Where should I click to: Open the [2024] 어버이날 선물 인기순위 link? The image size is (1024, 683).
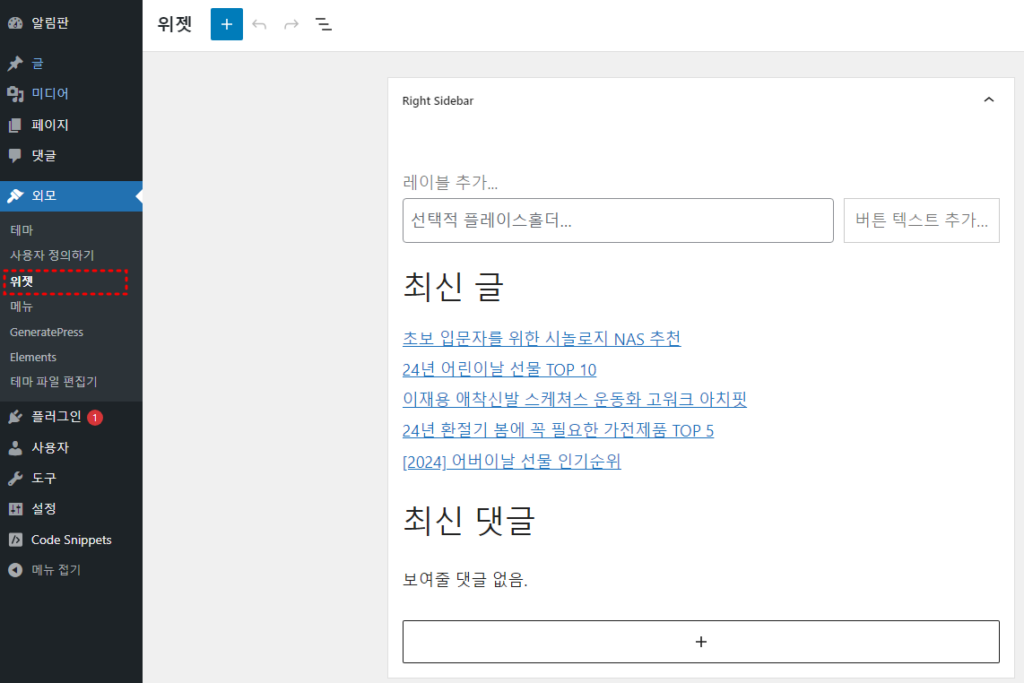(511, 462)
